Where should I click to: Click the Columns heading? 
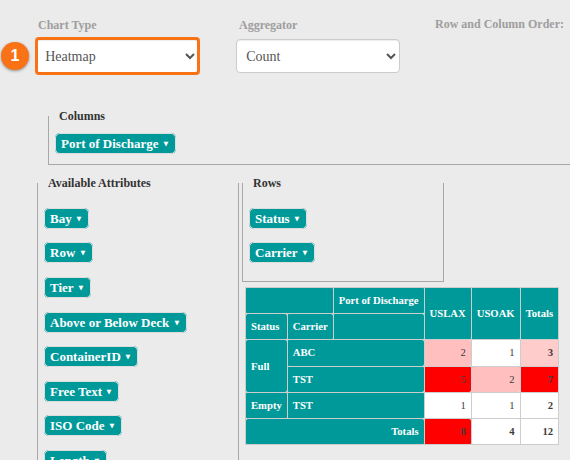82,116
